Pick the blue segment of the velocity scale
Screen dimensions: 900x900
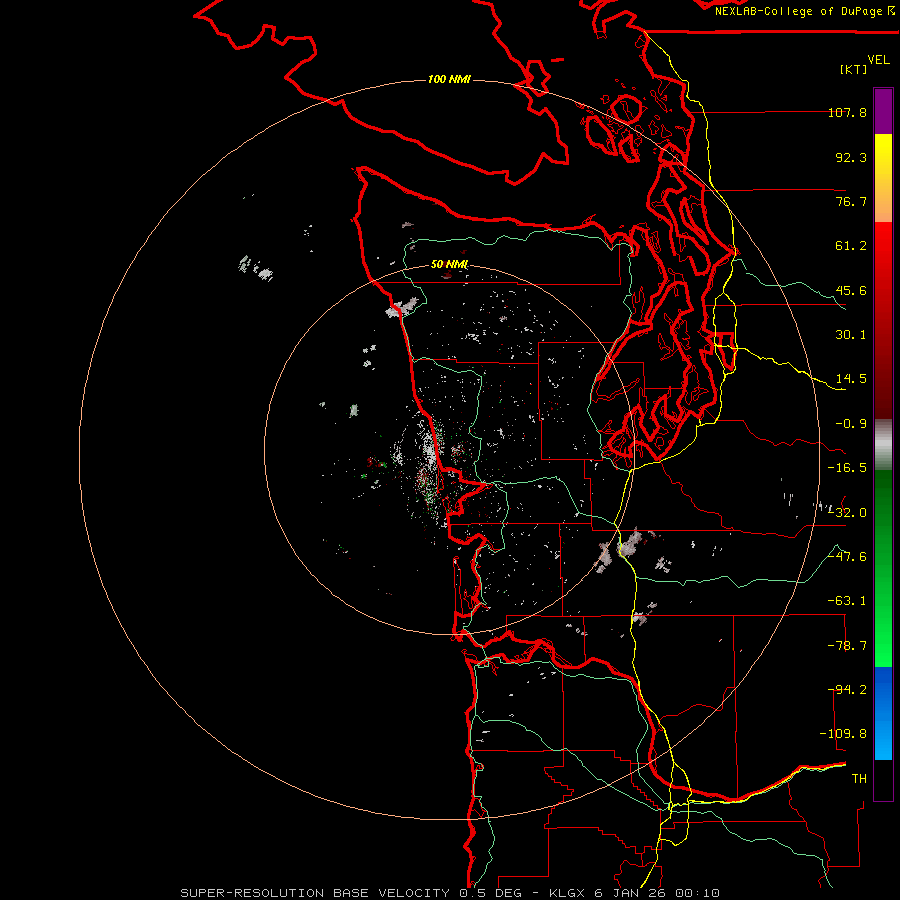pos(883,713)
